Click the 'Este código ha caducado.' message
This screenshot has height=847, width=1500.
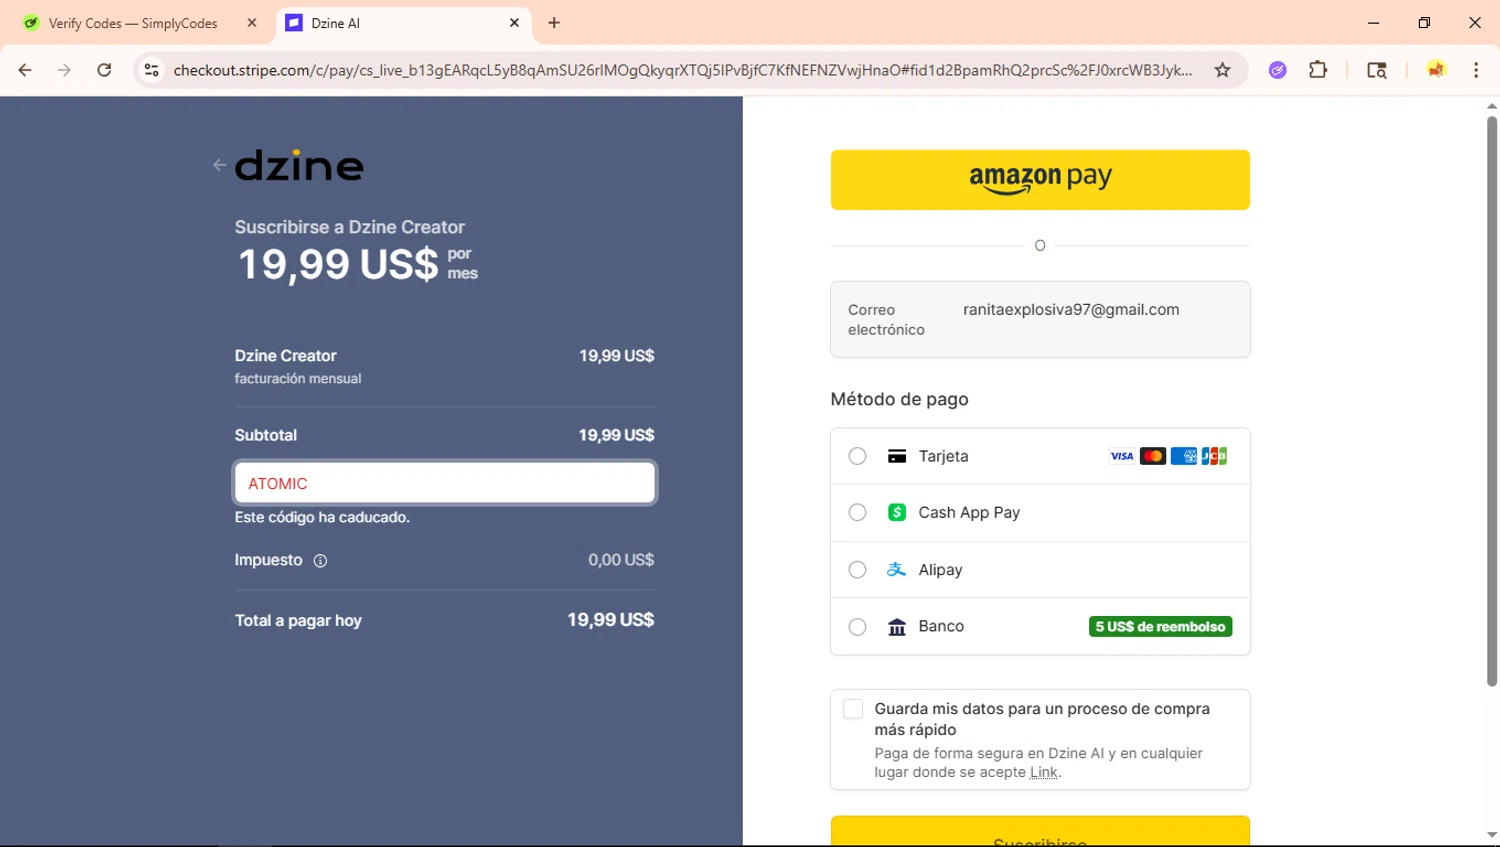point(322,517)
